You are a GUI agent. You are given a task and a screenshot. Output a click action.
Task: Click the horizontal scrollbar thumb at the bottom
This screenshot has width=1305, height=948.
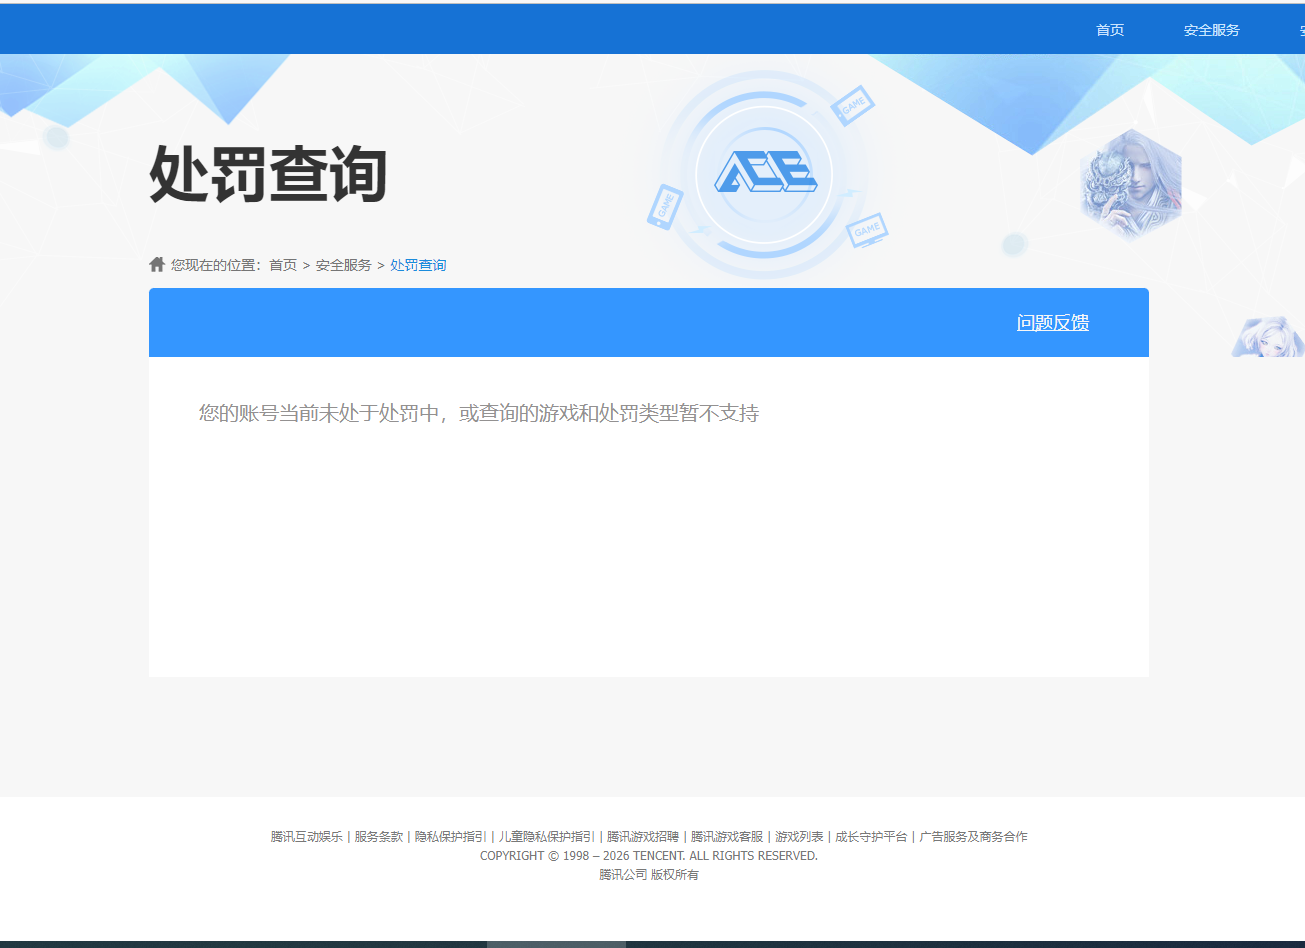[556, 944]
